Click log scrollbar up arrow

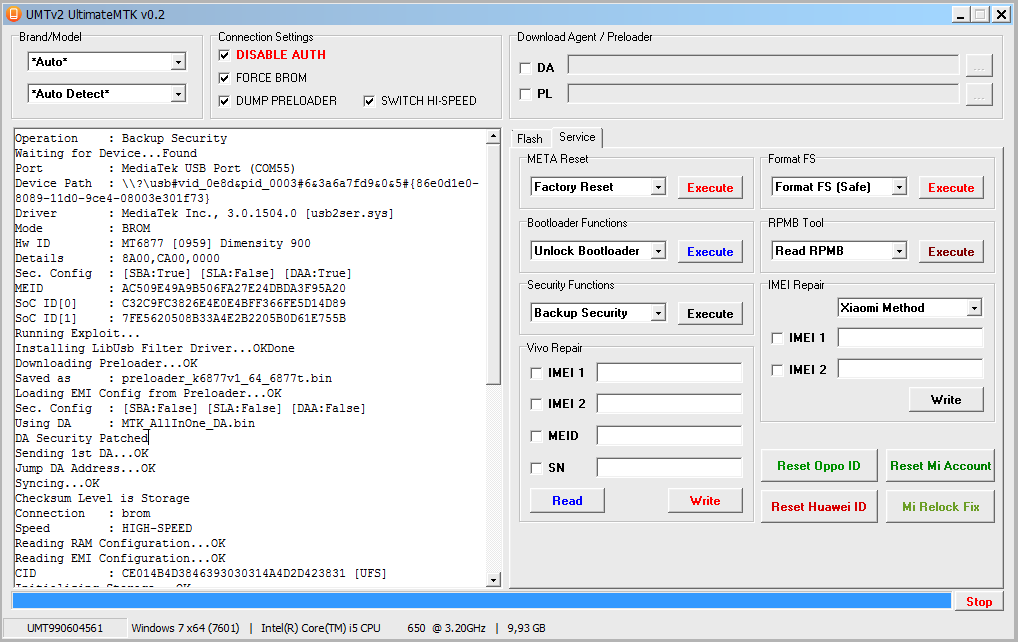click(x=493, y=136)
